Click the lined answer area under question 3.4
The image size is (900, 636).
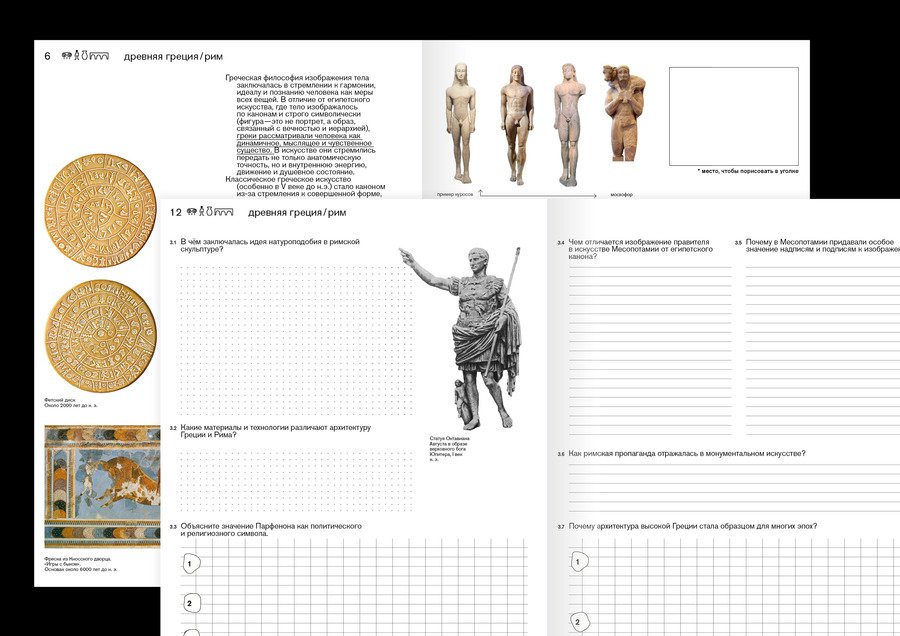coord(650,350)
